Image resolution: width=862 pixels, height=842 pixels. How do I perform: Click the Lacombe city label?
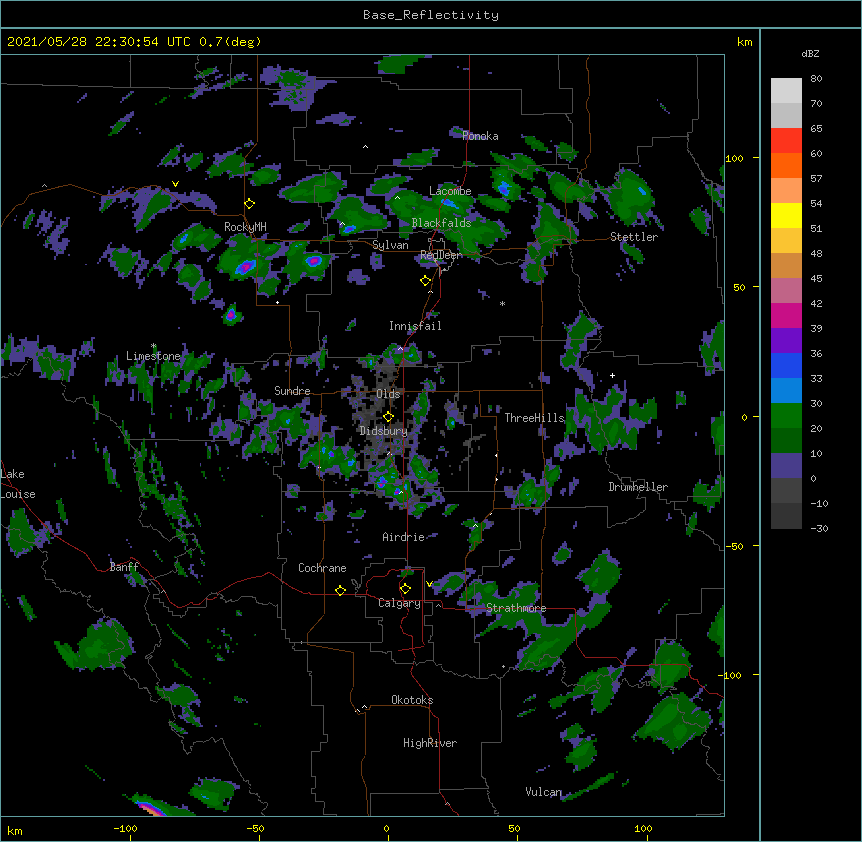450,191
